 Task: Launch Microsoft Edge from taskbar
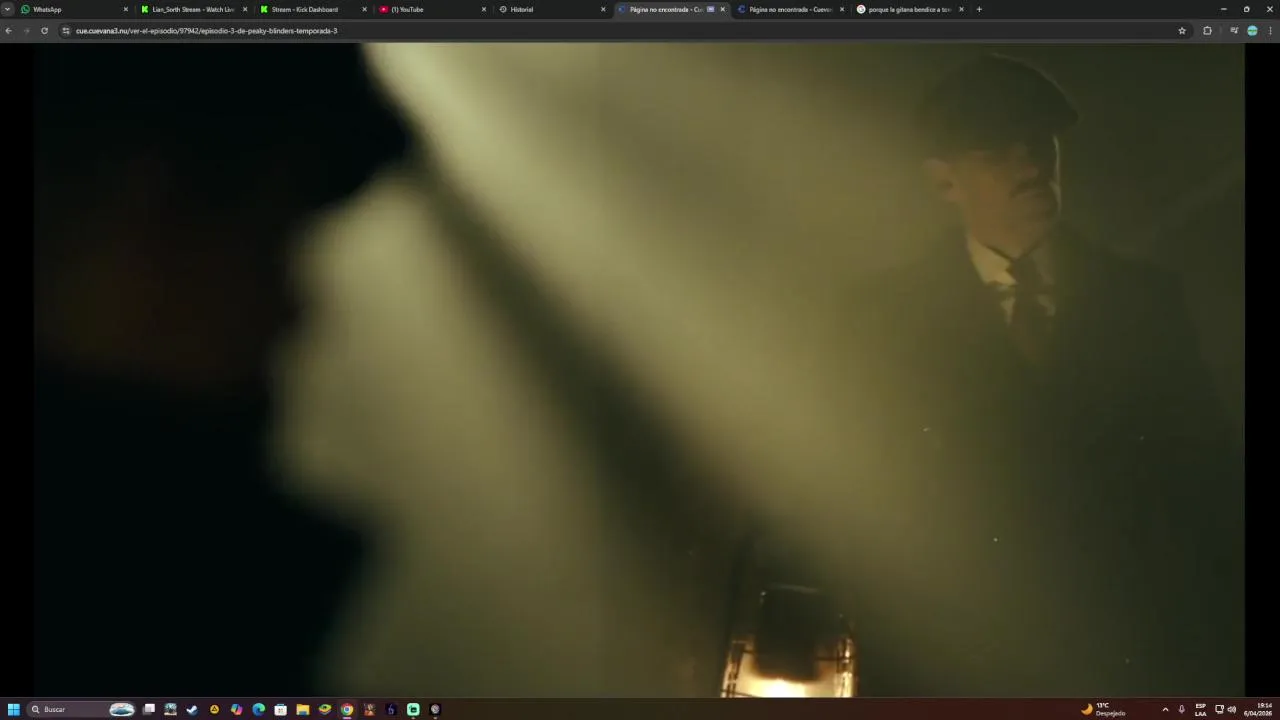(x=259, y=709)
